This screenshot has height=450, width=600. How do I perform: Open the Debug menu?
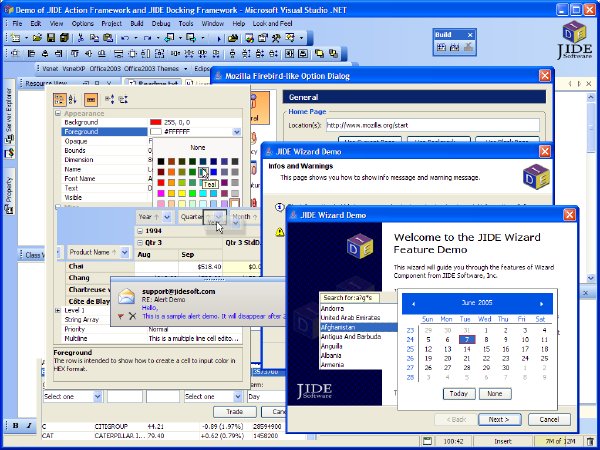tap(161, 24)
